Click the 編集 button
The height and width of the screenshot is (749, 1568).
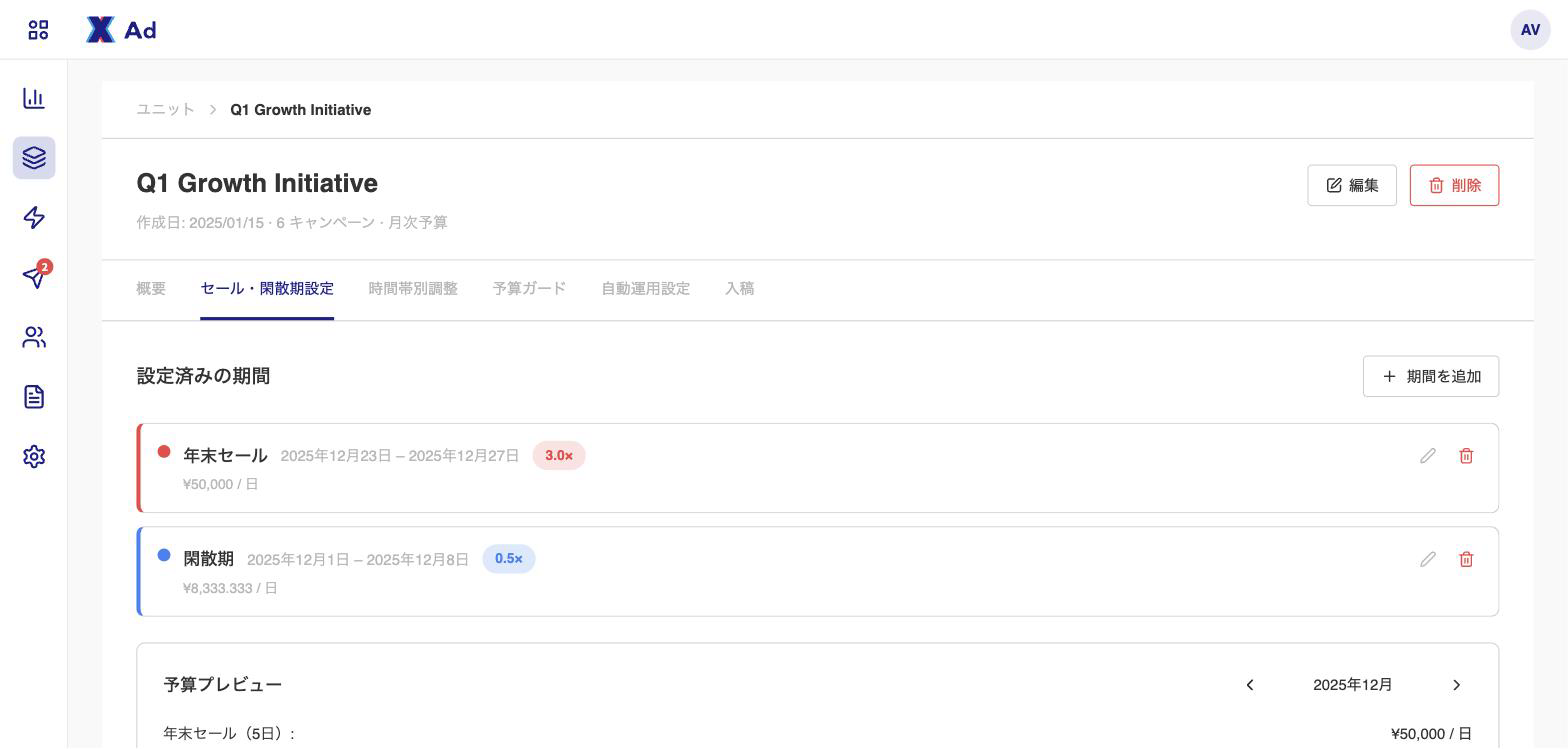pyautogui.click(x=1352, y=186)
